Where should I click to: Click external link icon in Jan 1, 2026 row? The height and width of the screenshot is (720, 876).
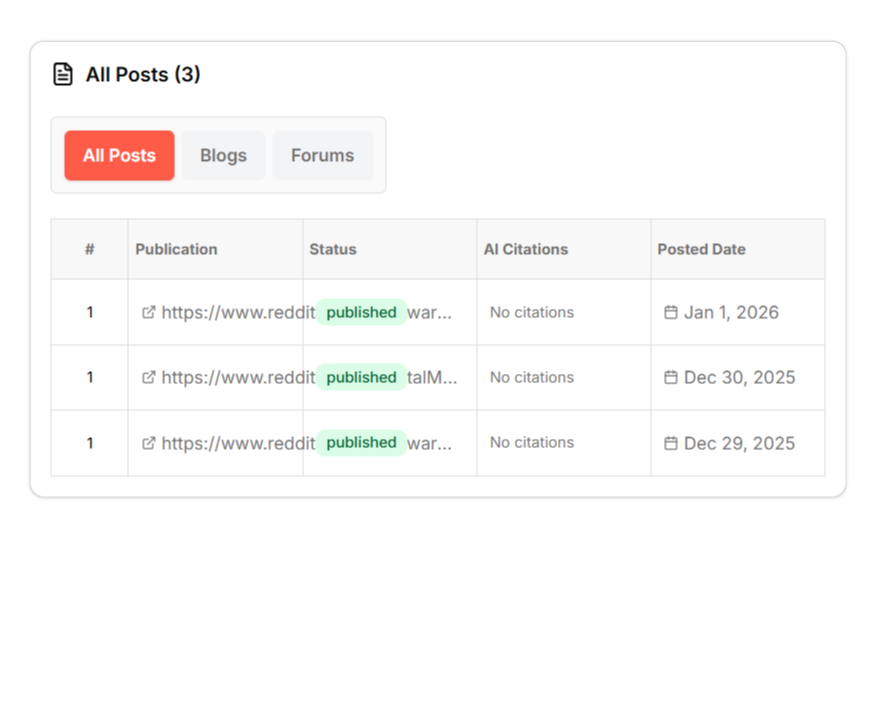point(149,312)
